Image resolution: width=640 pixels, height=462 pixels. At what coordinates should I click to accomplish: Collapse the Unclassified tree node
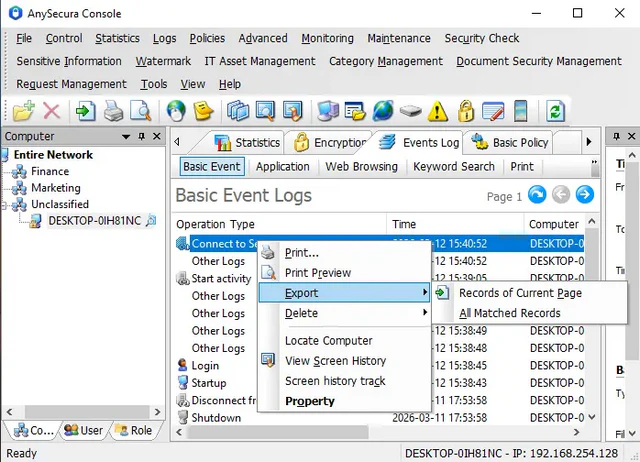click(4, 205)
